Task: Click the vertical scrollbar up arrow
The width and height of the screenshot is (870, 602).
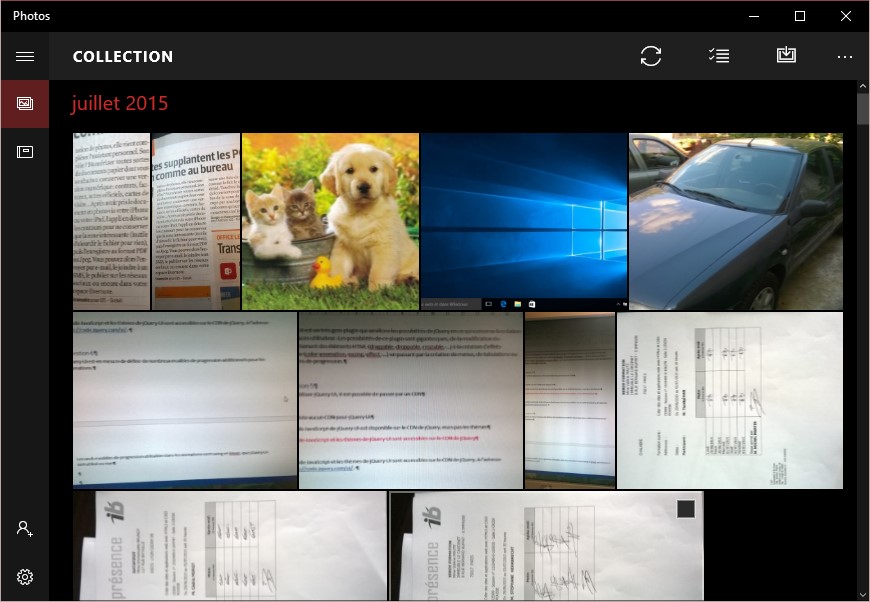Action: click(x=862, y=88)
